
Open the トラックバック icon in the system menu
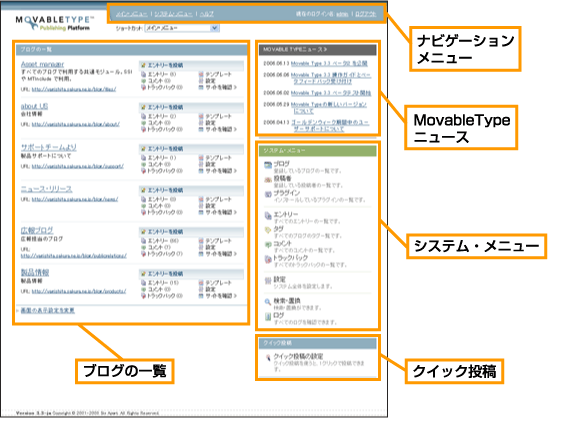click(268, 259)
